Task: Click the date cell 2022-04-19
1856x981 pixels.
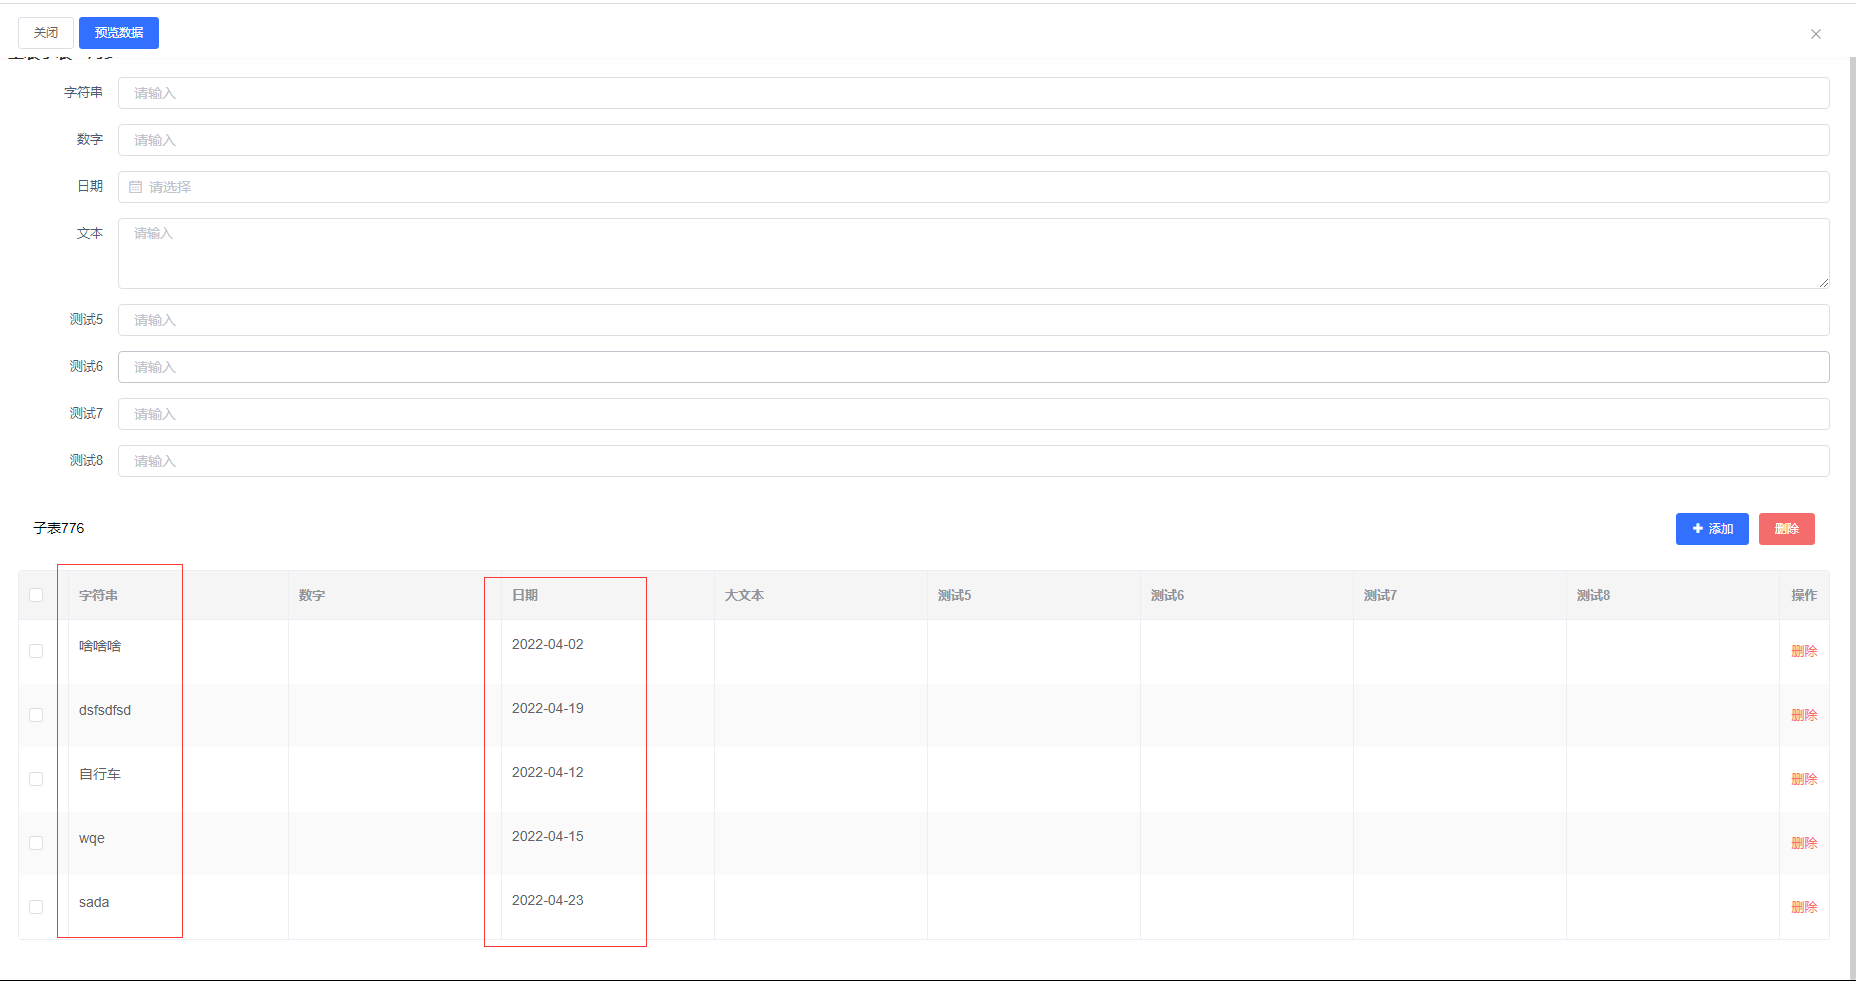Action: click(x=548, y=709)
